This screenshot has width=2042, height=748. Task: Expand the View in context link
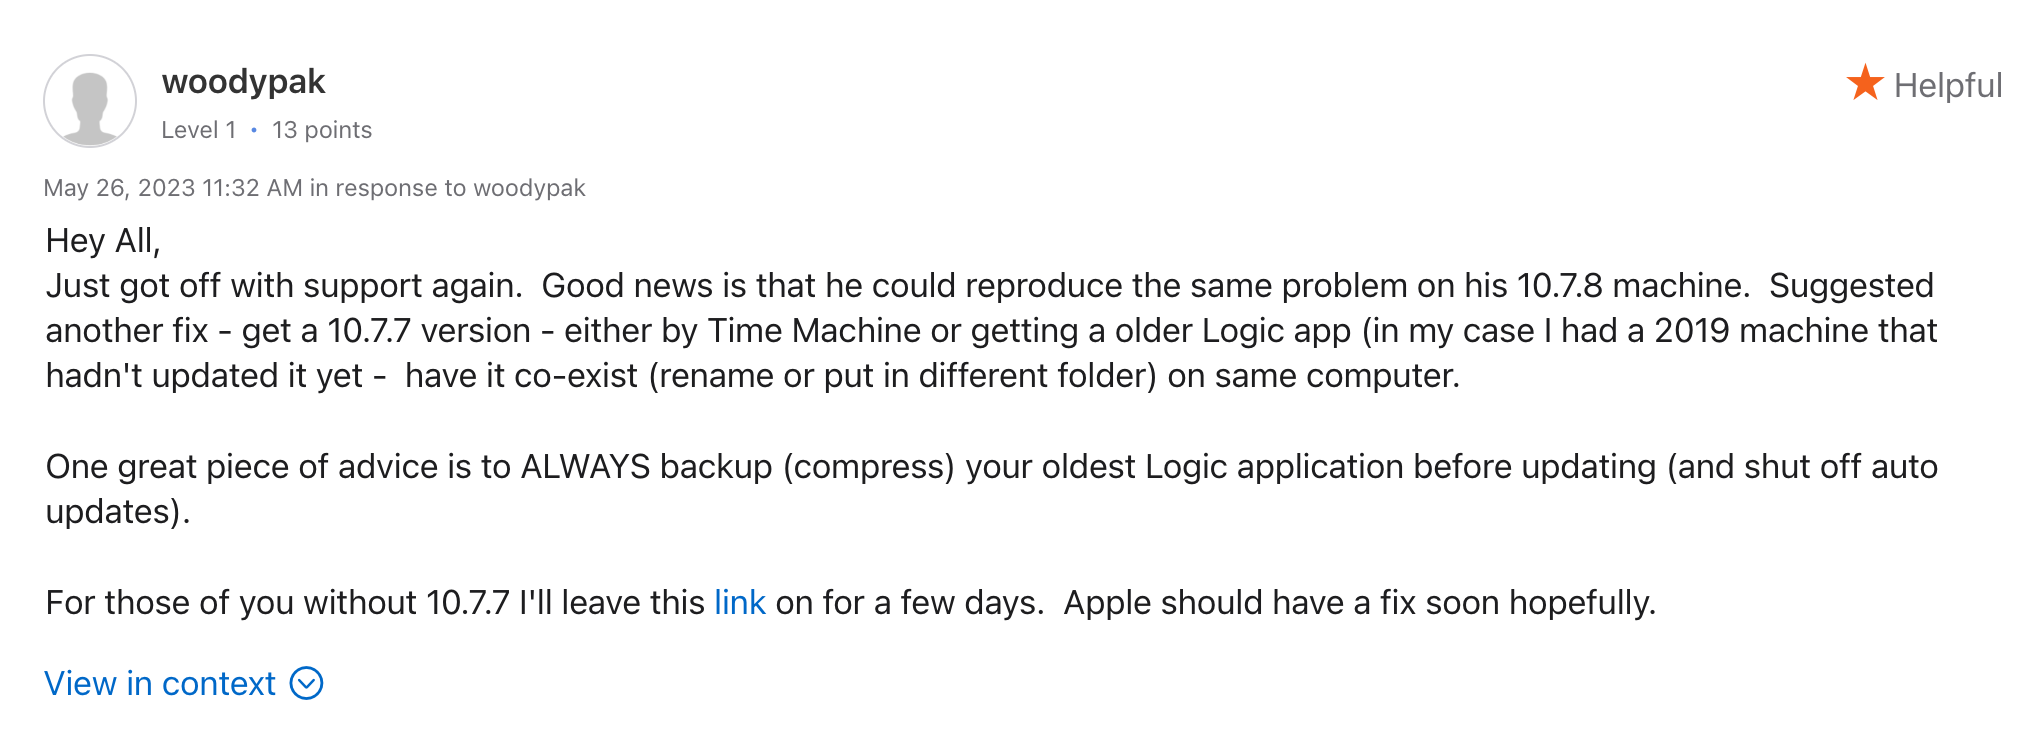pyautogui.click(x=160, y=683)
